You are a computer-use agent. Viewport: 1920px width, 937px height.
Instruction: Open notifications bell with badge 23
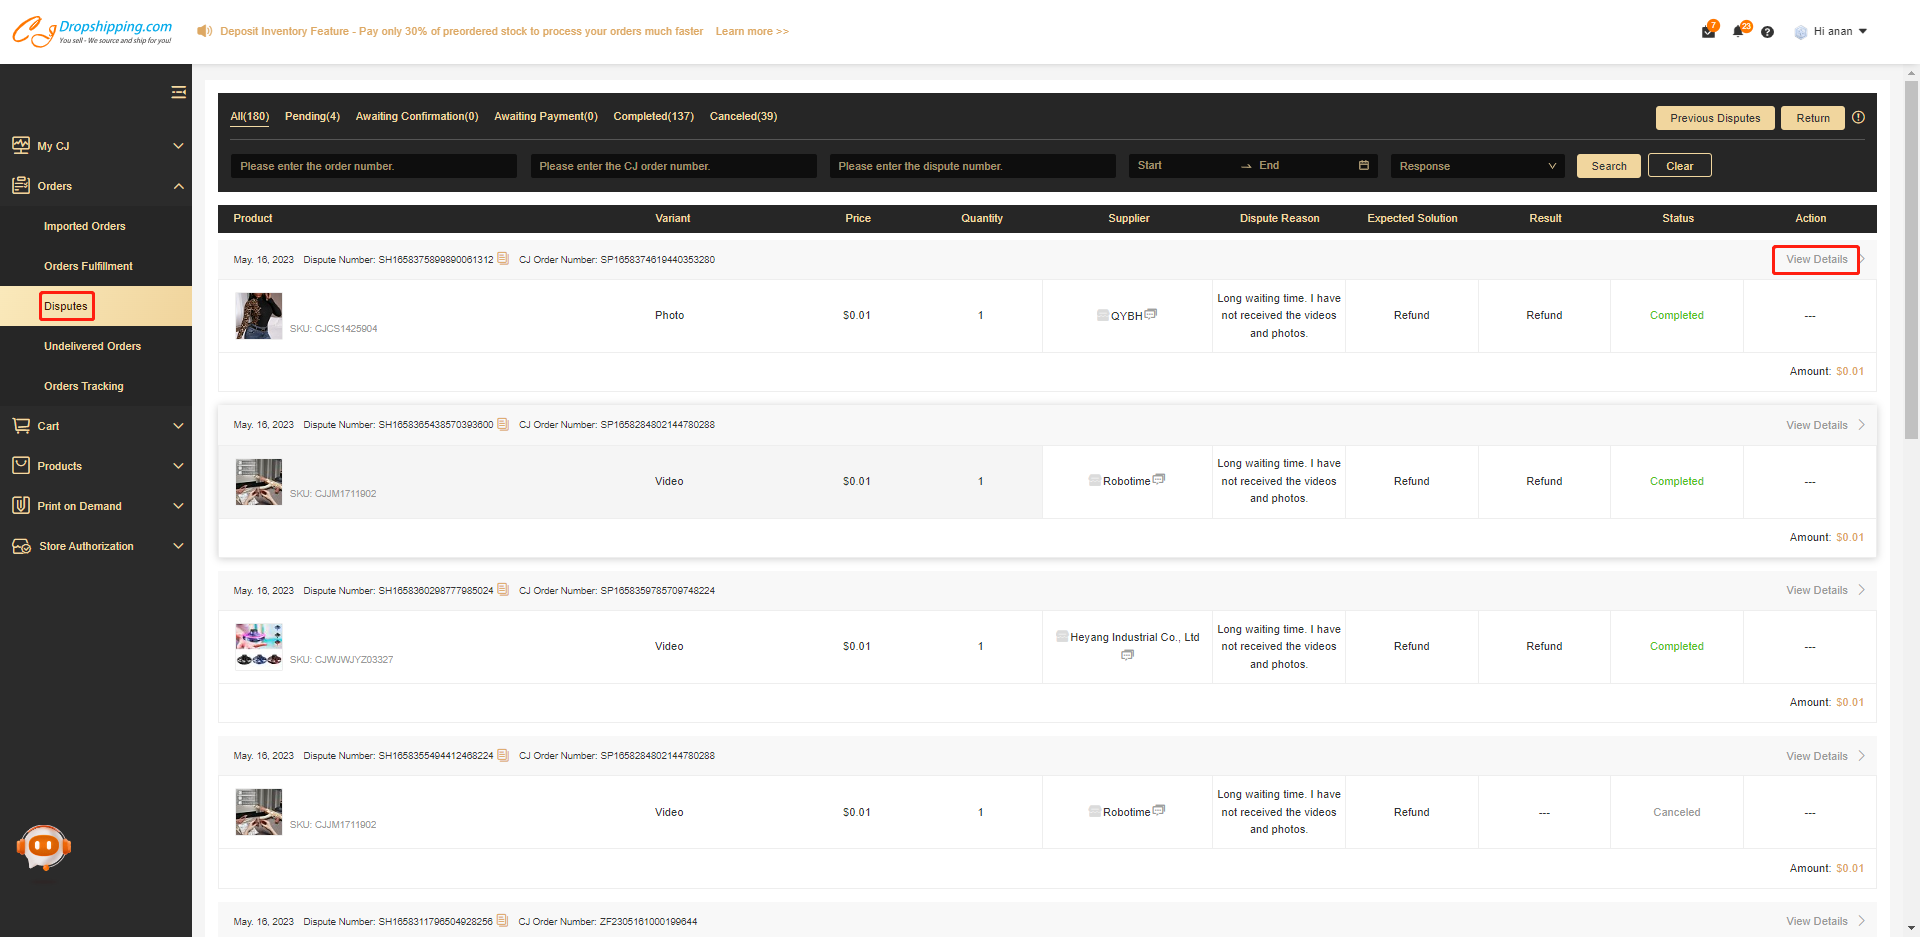click(1739, 31)
